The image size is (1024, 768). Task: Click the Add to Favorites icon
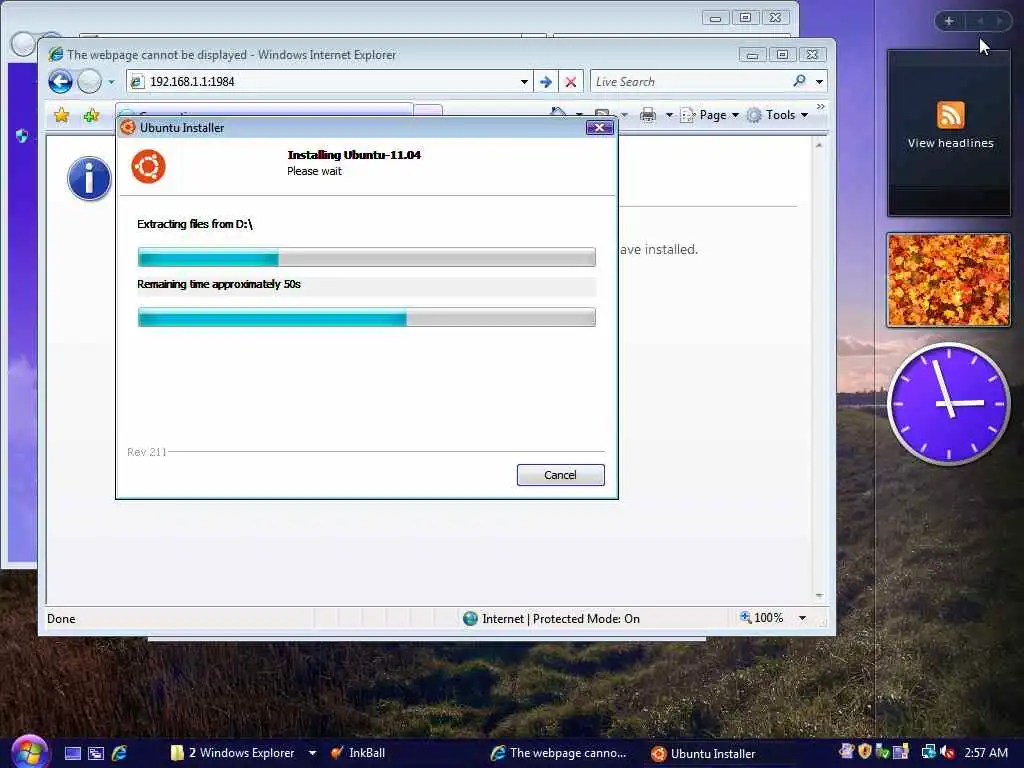click(91, 116)
